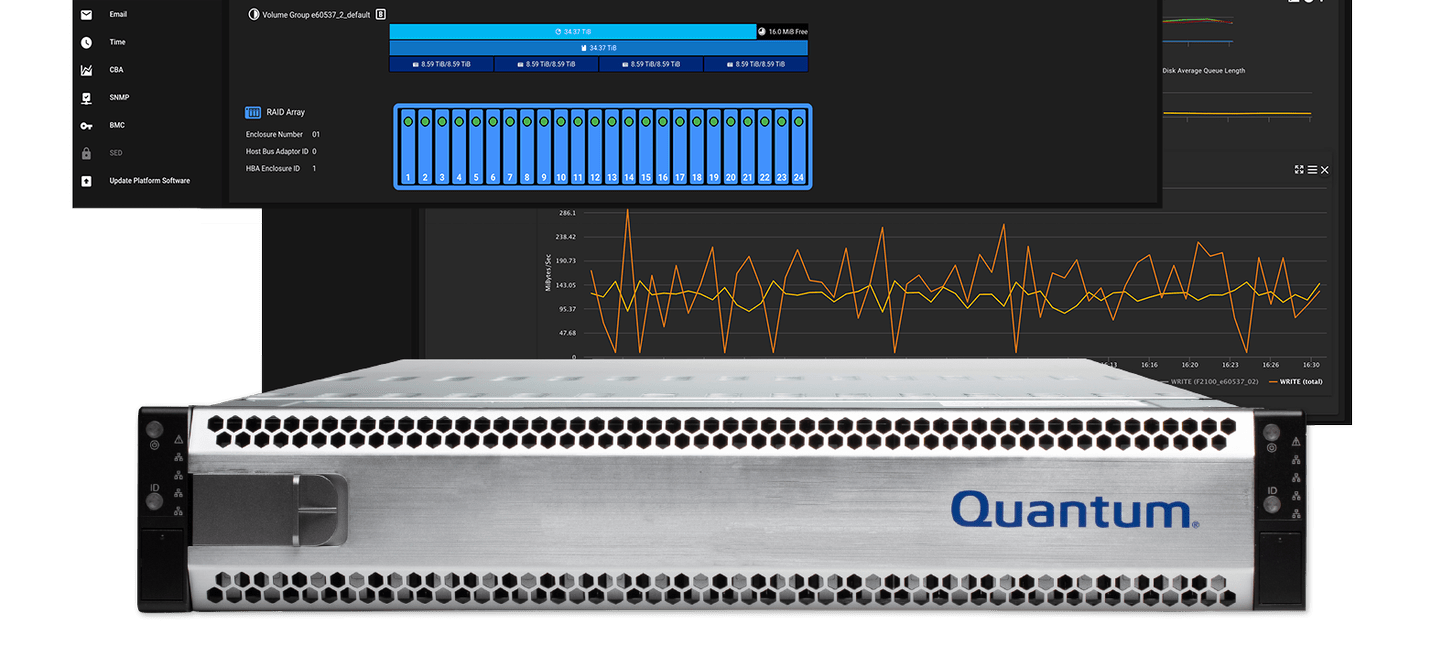Screen dimensions: 1442x646
Task: Open the SNMP menu item
Action: (120, 98)
